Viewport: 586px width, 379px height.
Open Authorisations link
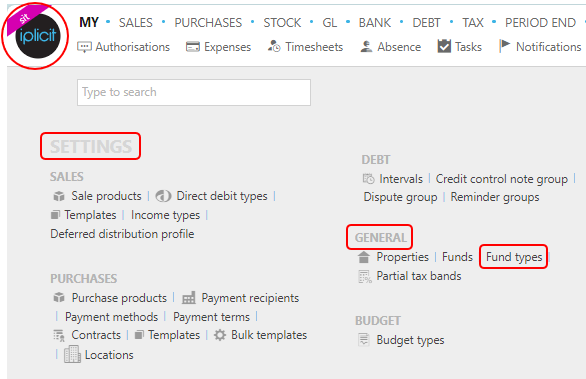132,47
